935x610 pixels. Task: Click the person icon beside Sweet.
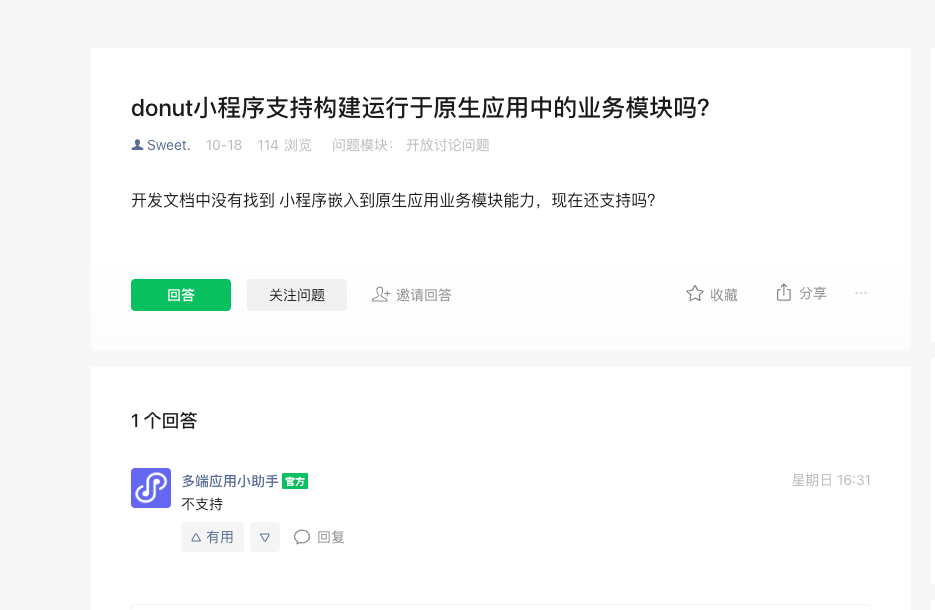coord(137,145)
